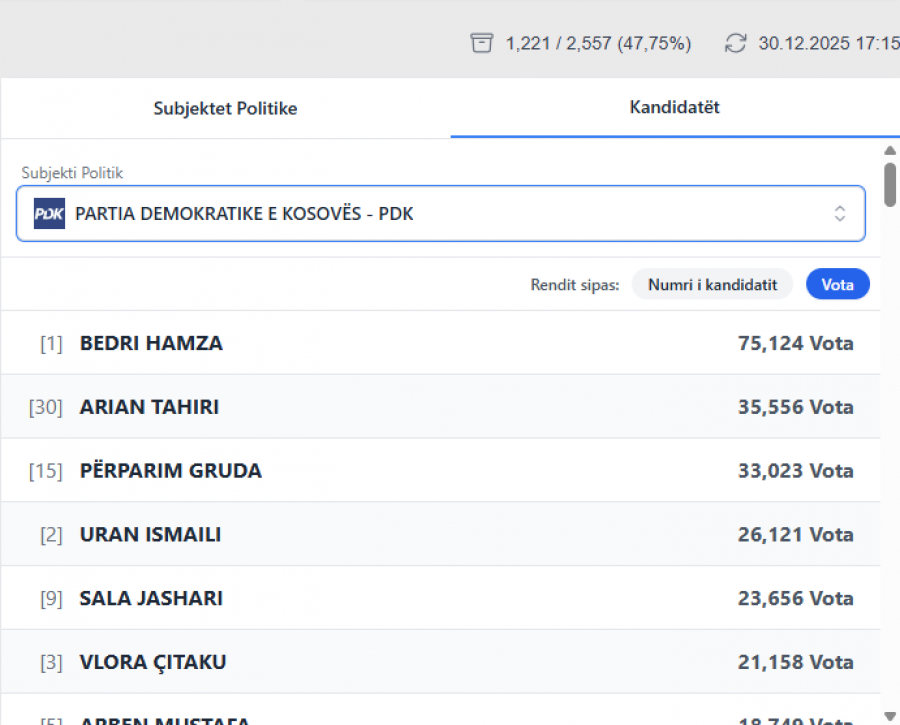The width and height of the screenshot is (900, 725).
Task: Click the Subjekti Politik field label
Action: click(x=72, y=173)
